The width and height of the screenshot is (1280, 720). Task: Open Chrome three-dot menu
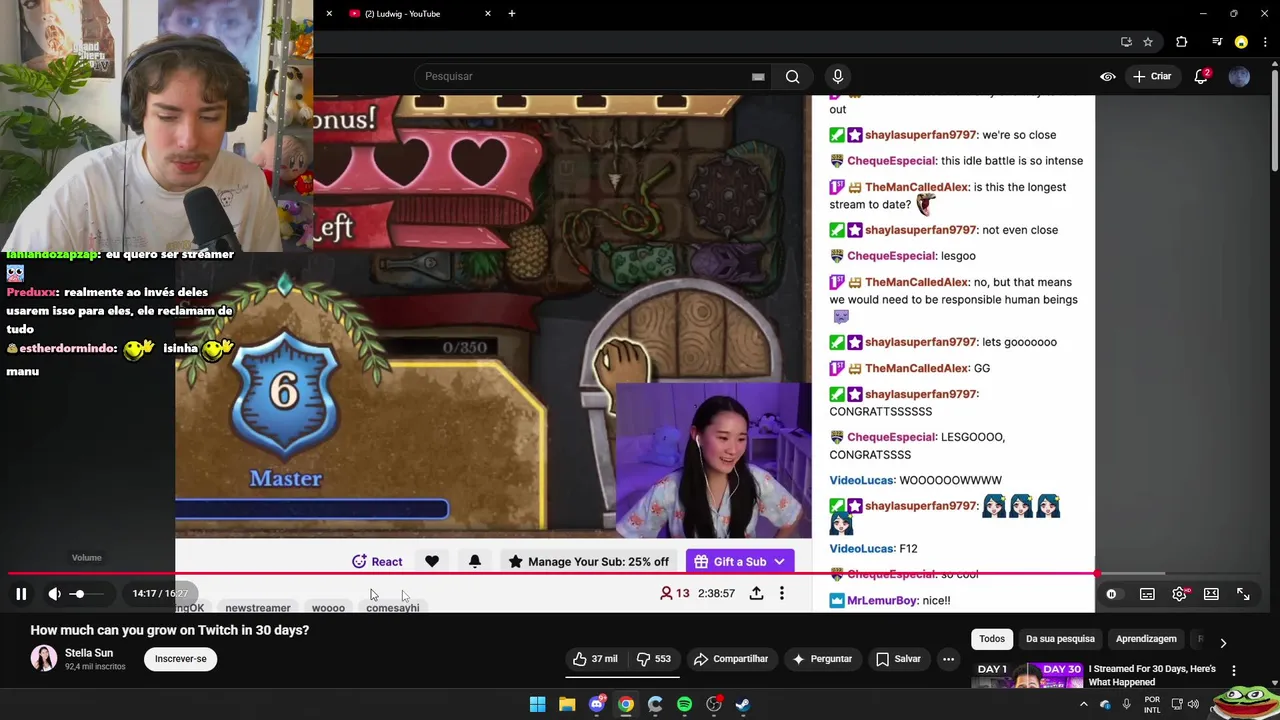pyautogui.click(x=1266, y=42)
